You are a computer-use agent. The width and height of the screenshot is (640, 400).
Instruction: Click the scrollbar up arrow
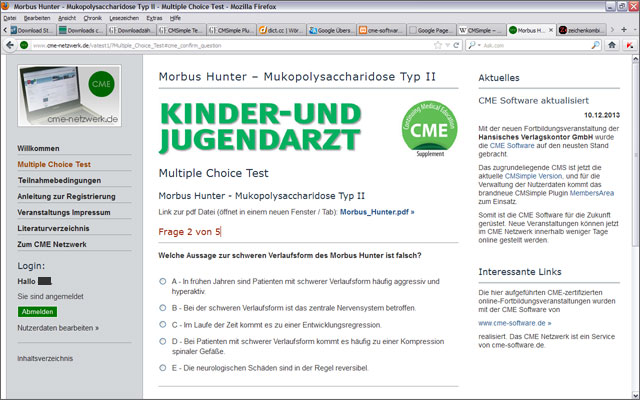coord(635,59)
